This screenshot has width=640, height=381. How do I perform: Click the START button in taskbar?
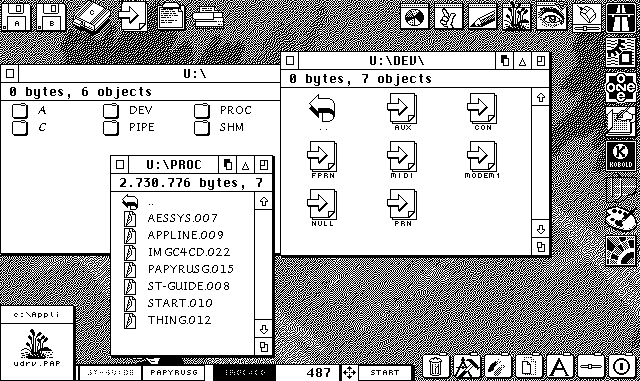tap(384, 372)
